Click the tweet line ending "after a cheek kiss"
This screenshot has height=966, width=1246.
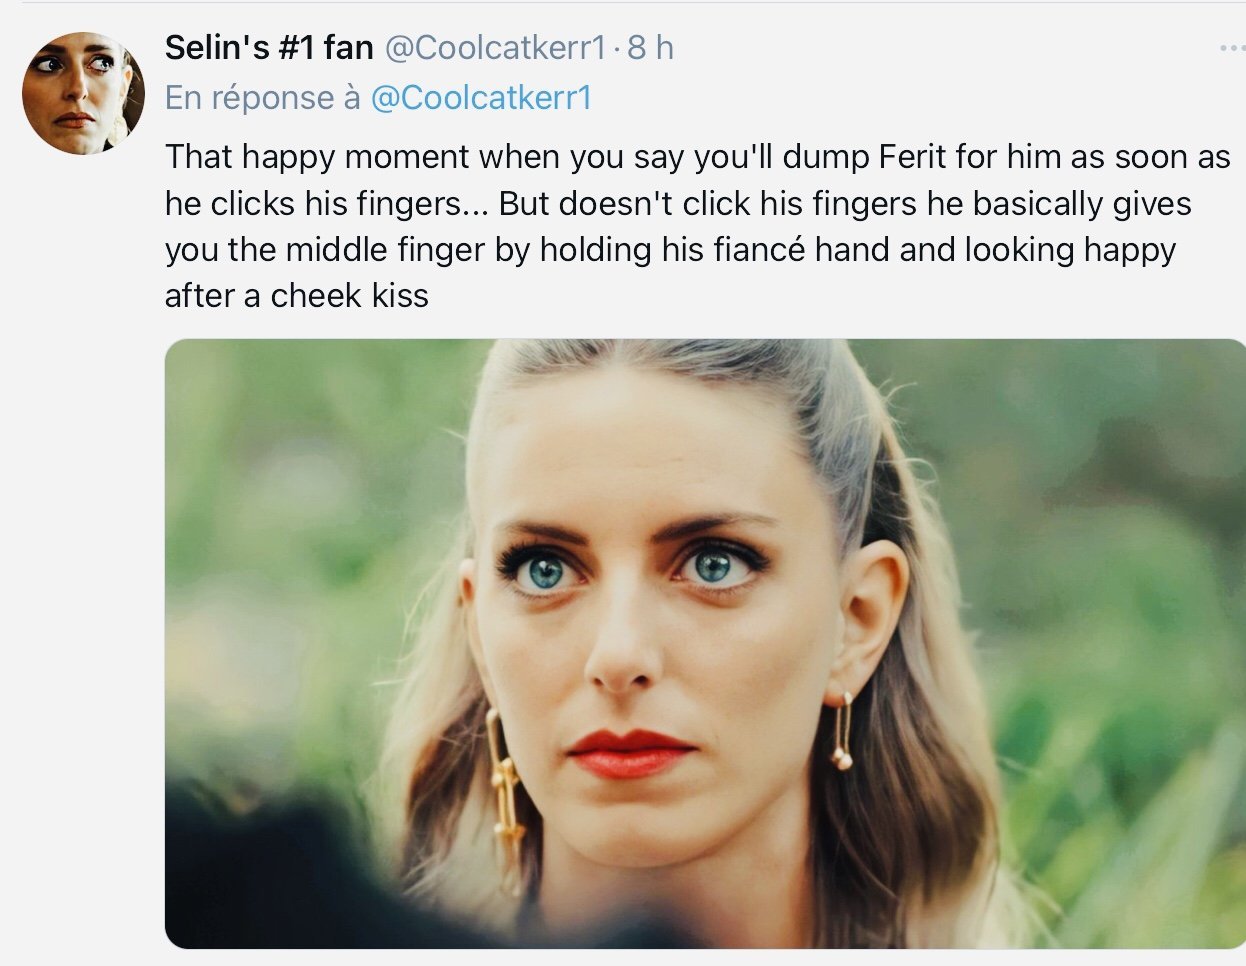(297, 295)
